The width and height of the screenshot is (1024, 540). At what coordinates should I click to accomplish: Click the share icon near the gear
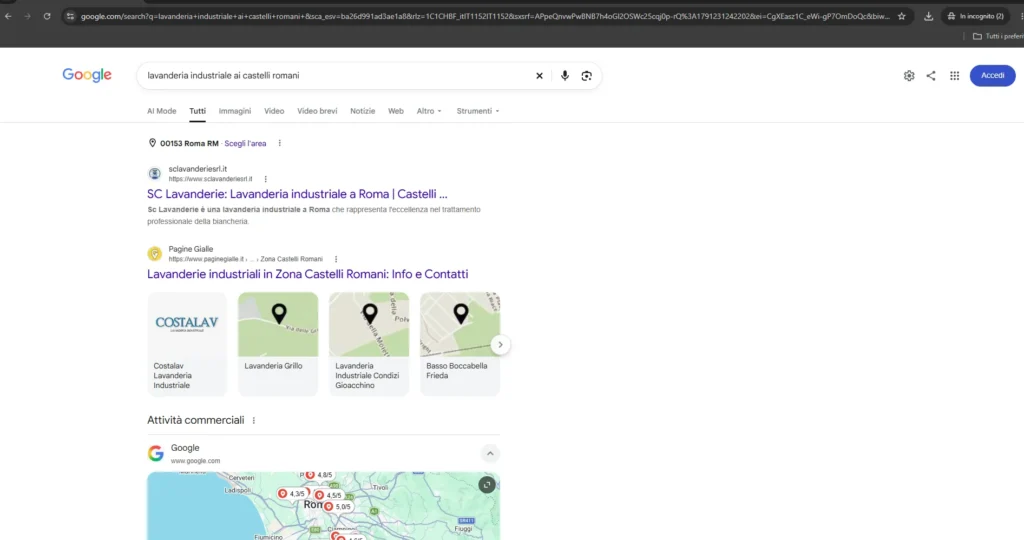pyautogui.click(x=931, y=76)
